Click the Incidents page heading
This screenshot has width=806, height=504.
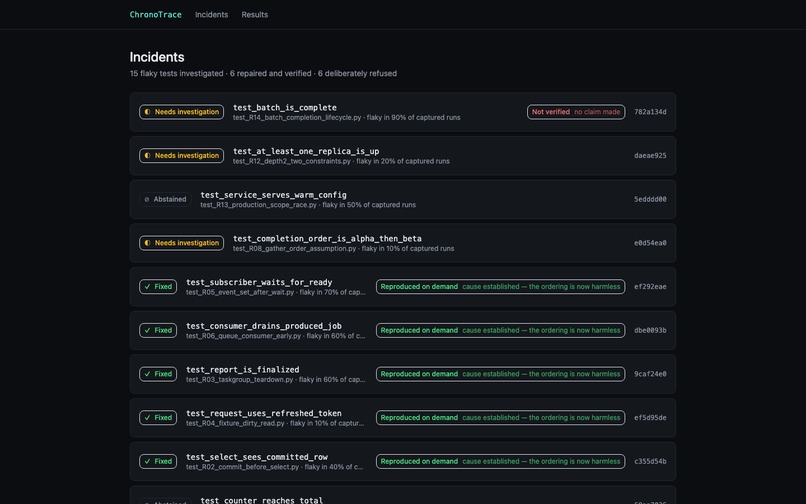click(157, 57)
